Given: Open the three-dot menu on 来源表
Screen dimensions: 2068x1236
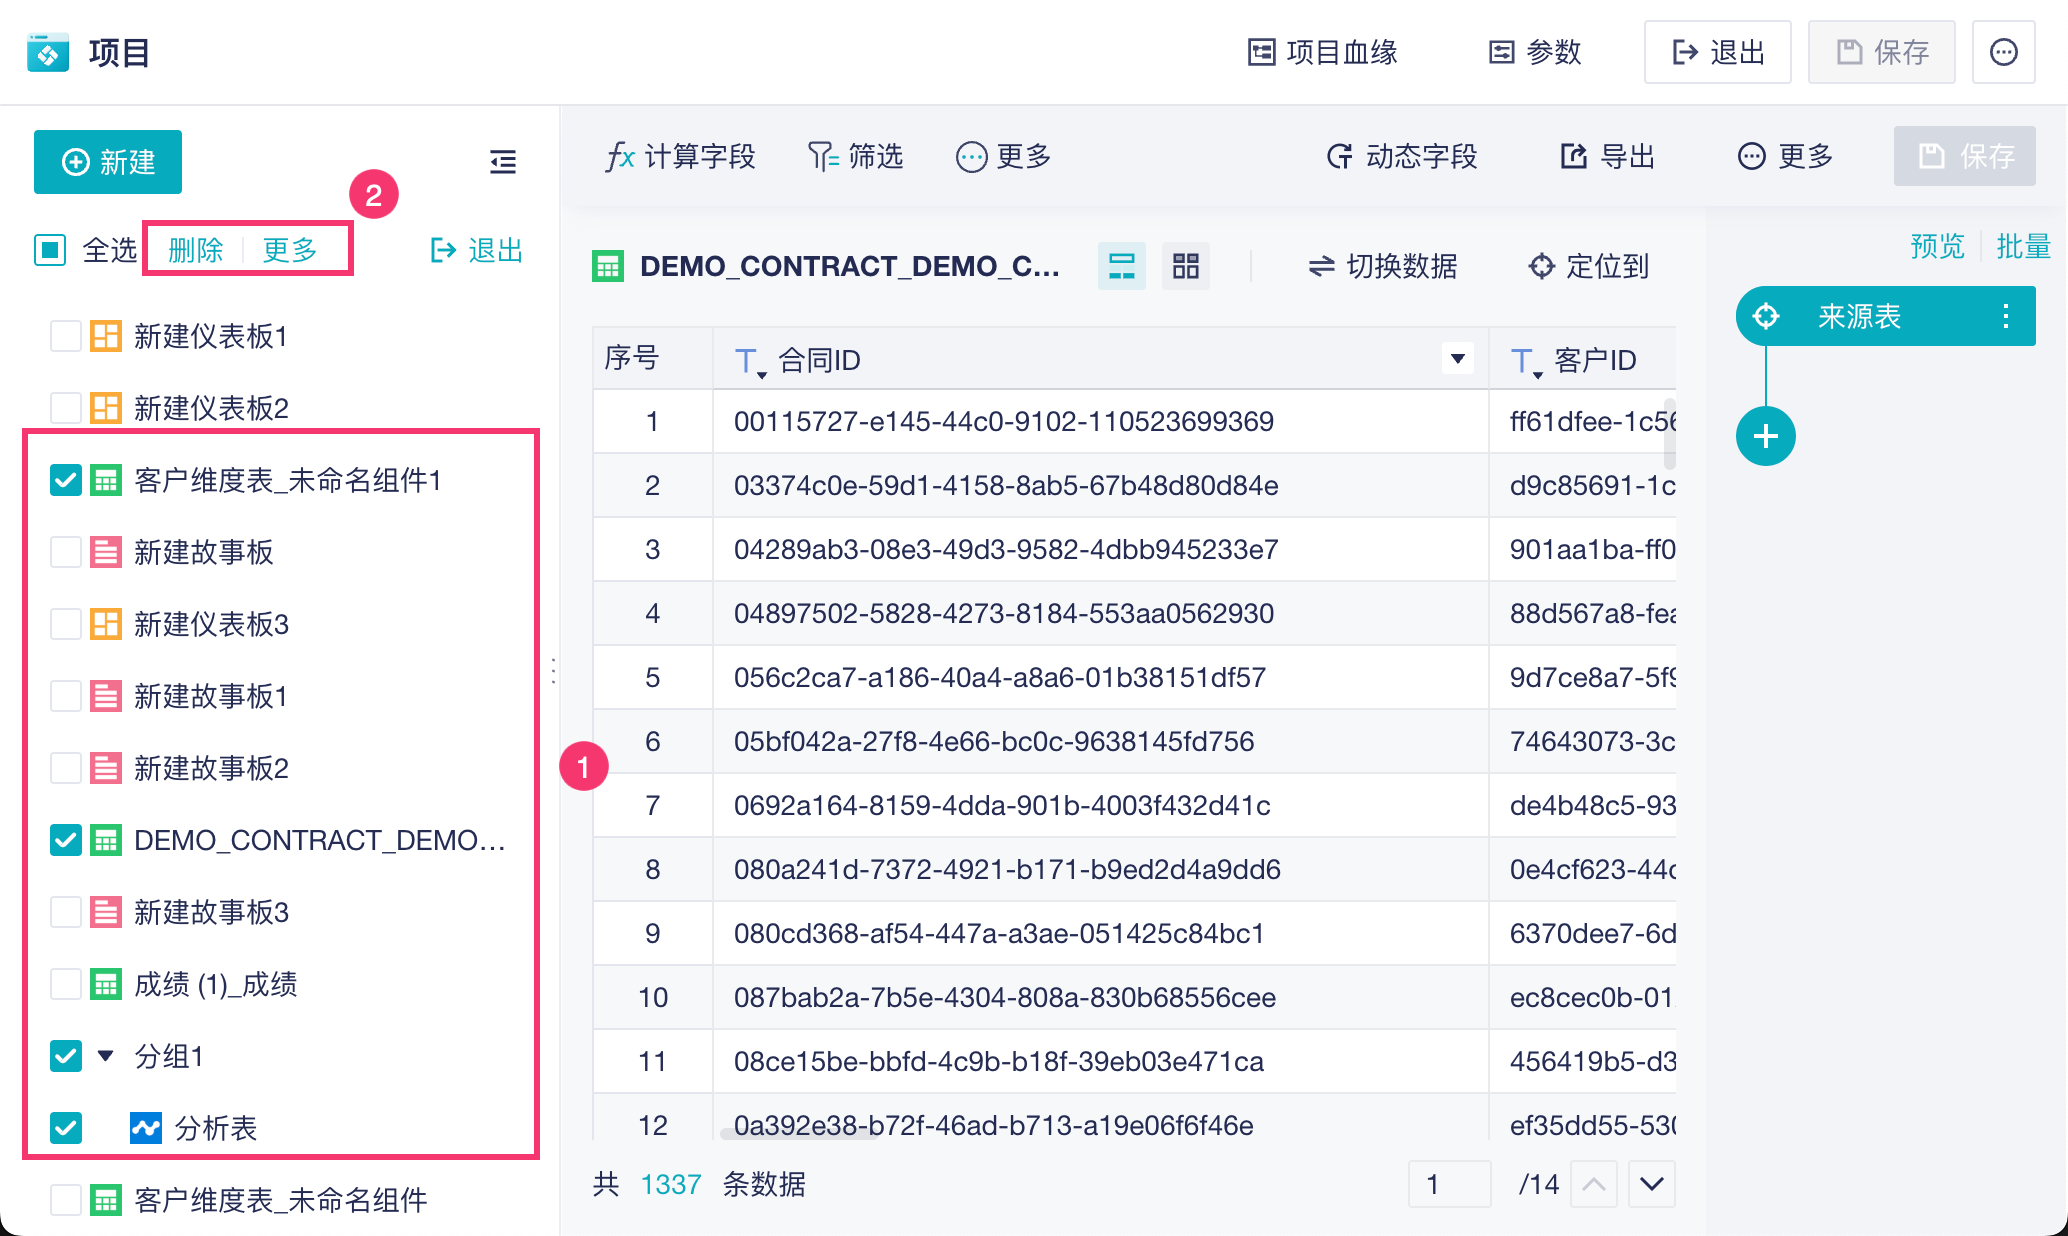Looking at the screenshot, I should pyautogui.click(x=2005, y=317).
